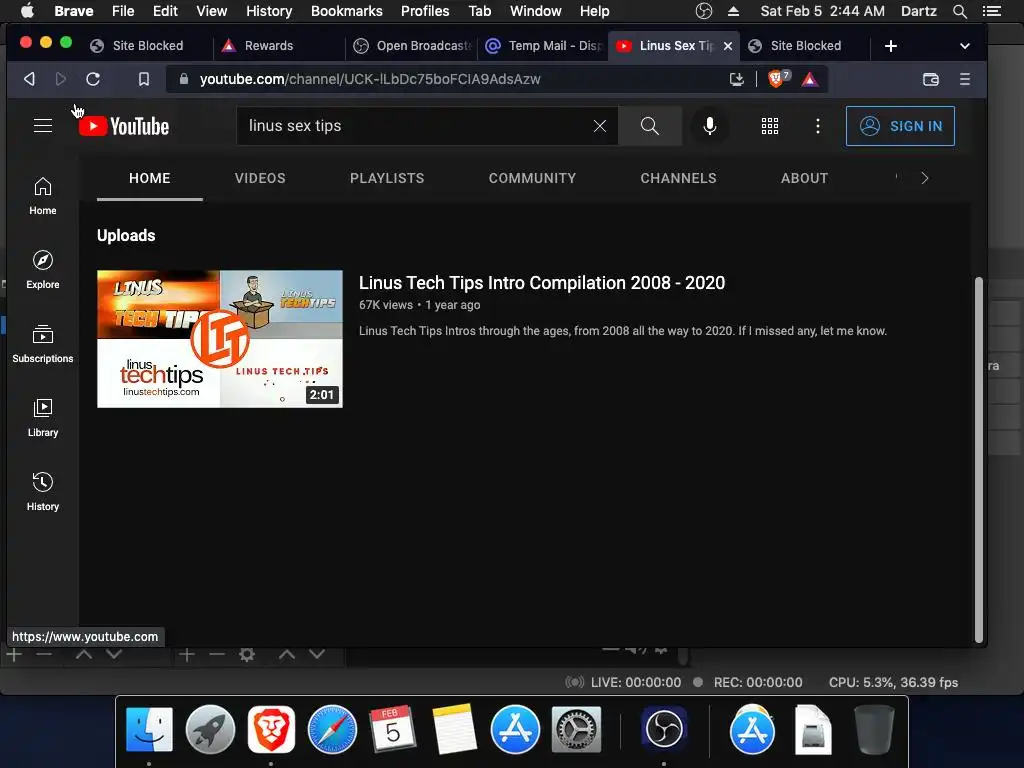1024x768 pixels.
Task: Open Subscriptions in sidebar
Action: point(42,344)
